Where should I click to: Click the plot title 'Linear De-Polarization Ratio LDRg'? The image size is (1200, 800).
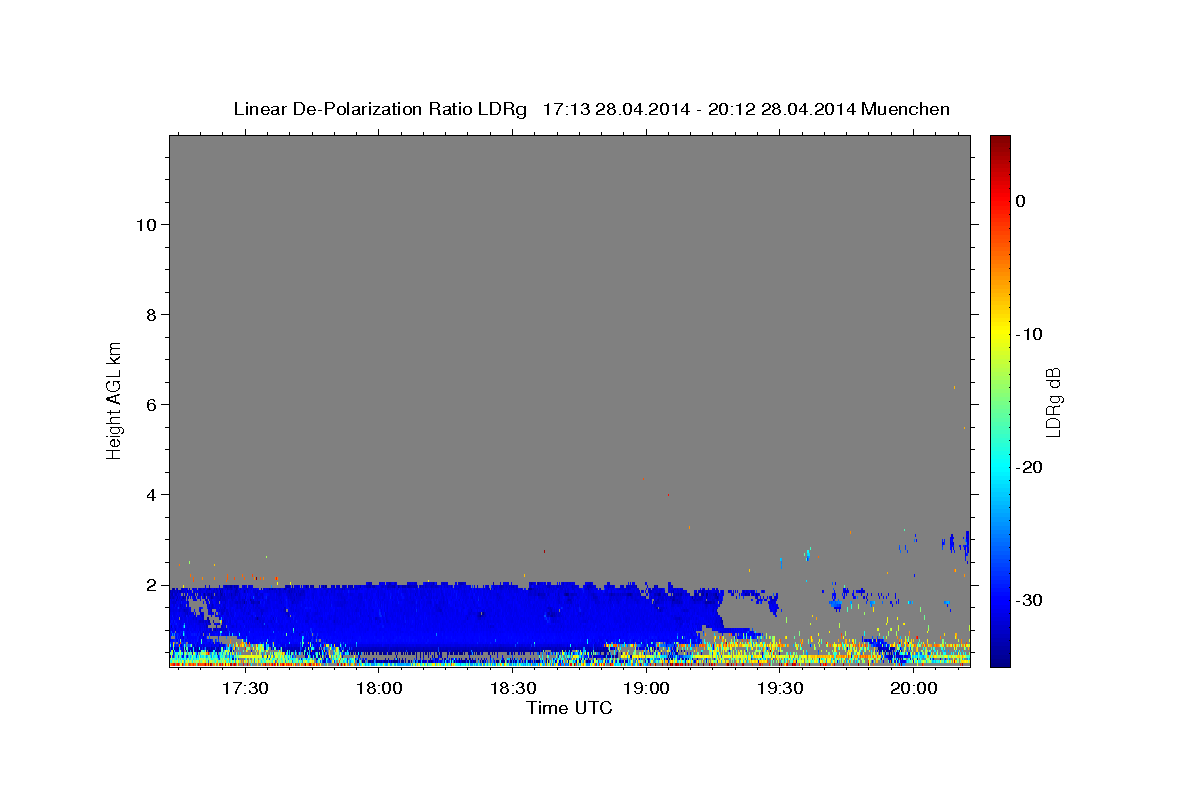(380, 109)
